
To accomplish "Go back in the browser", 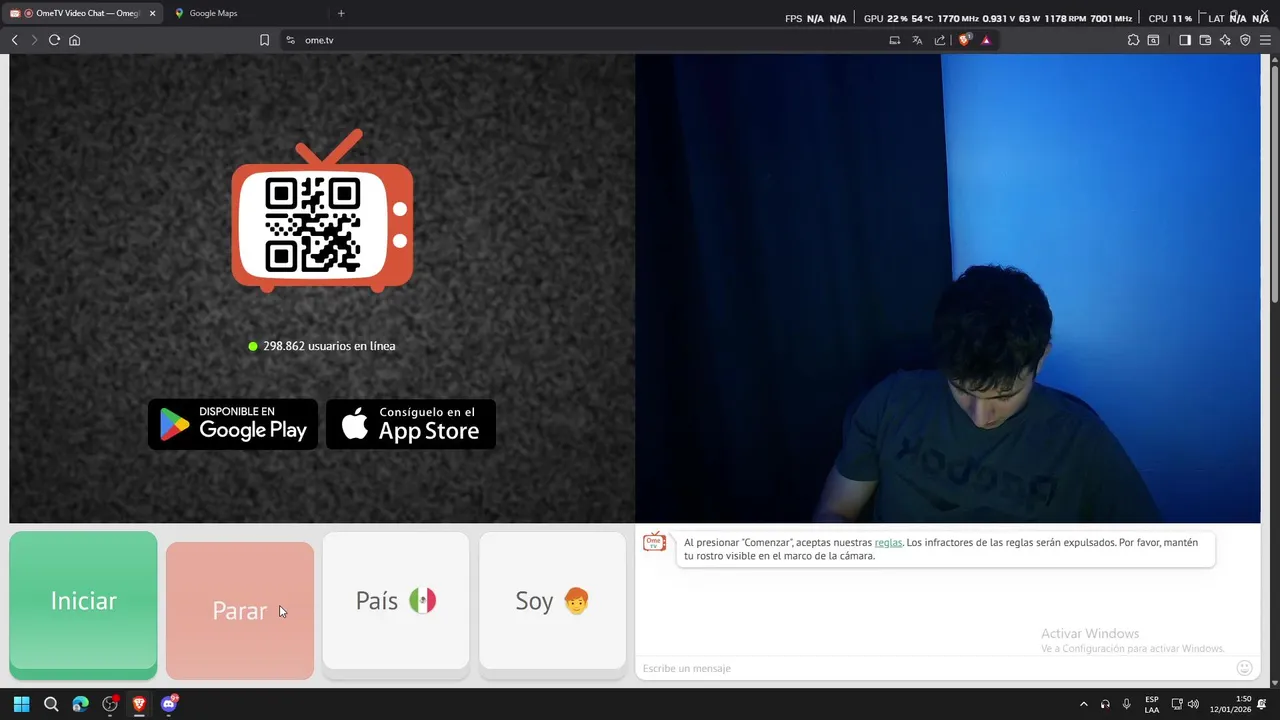I will point(14,40).
